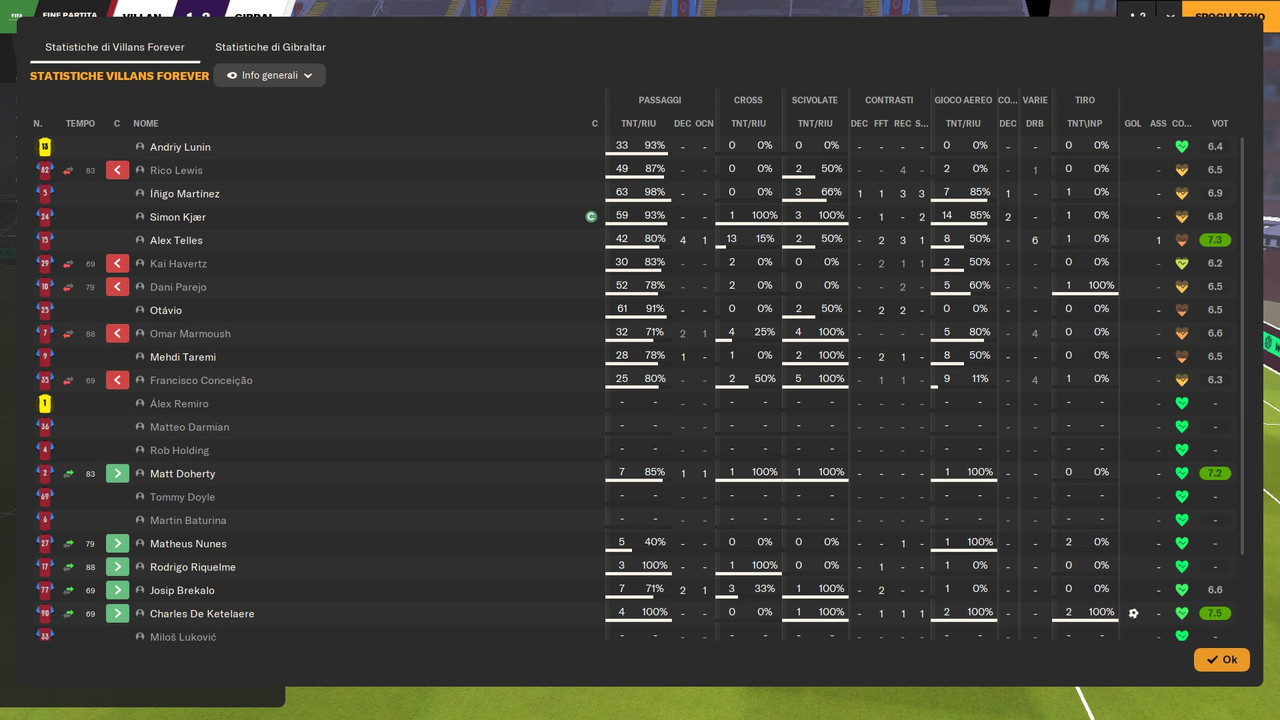Click the profile icon beside Íñigo Martínez
The width and height of the screenshot is (1280, 720).
click(140, 194)
